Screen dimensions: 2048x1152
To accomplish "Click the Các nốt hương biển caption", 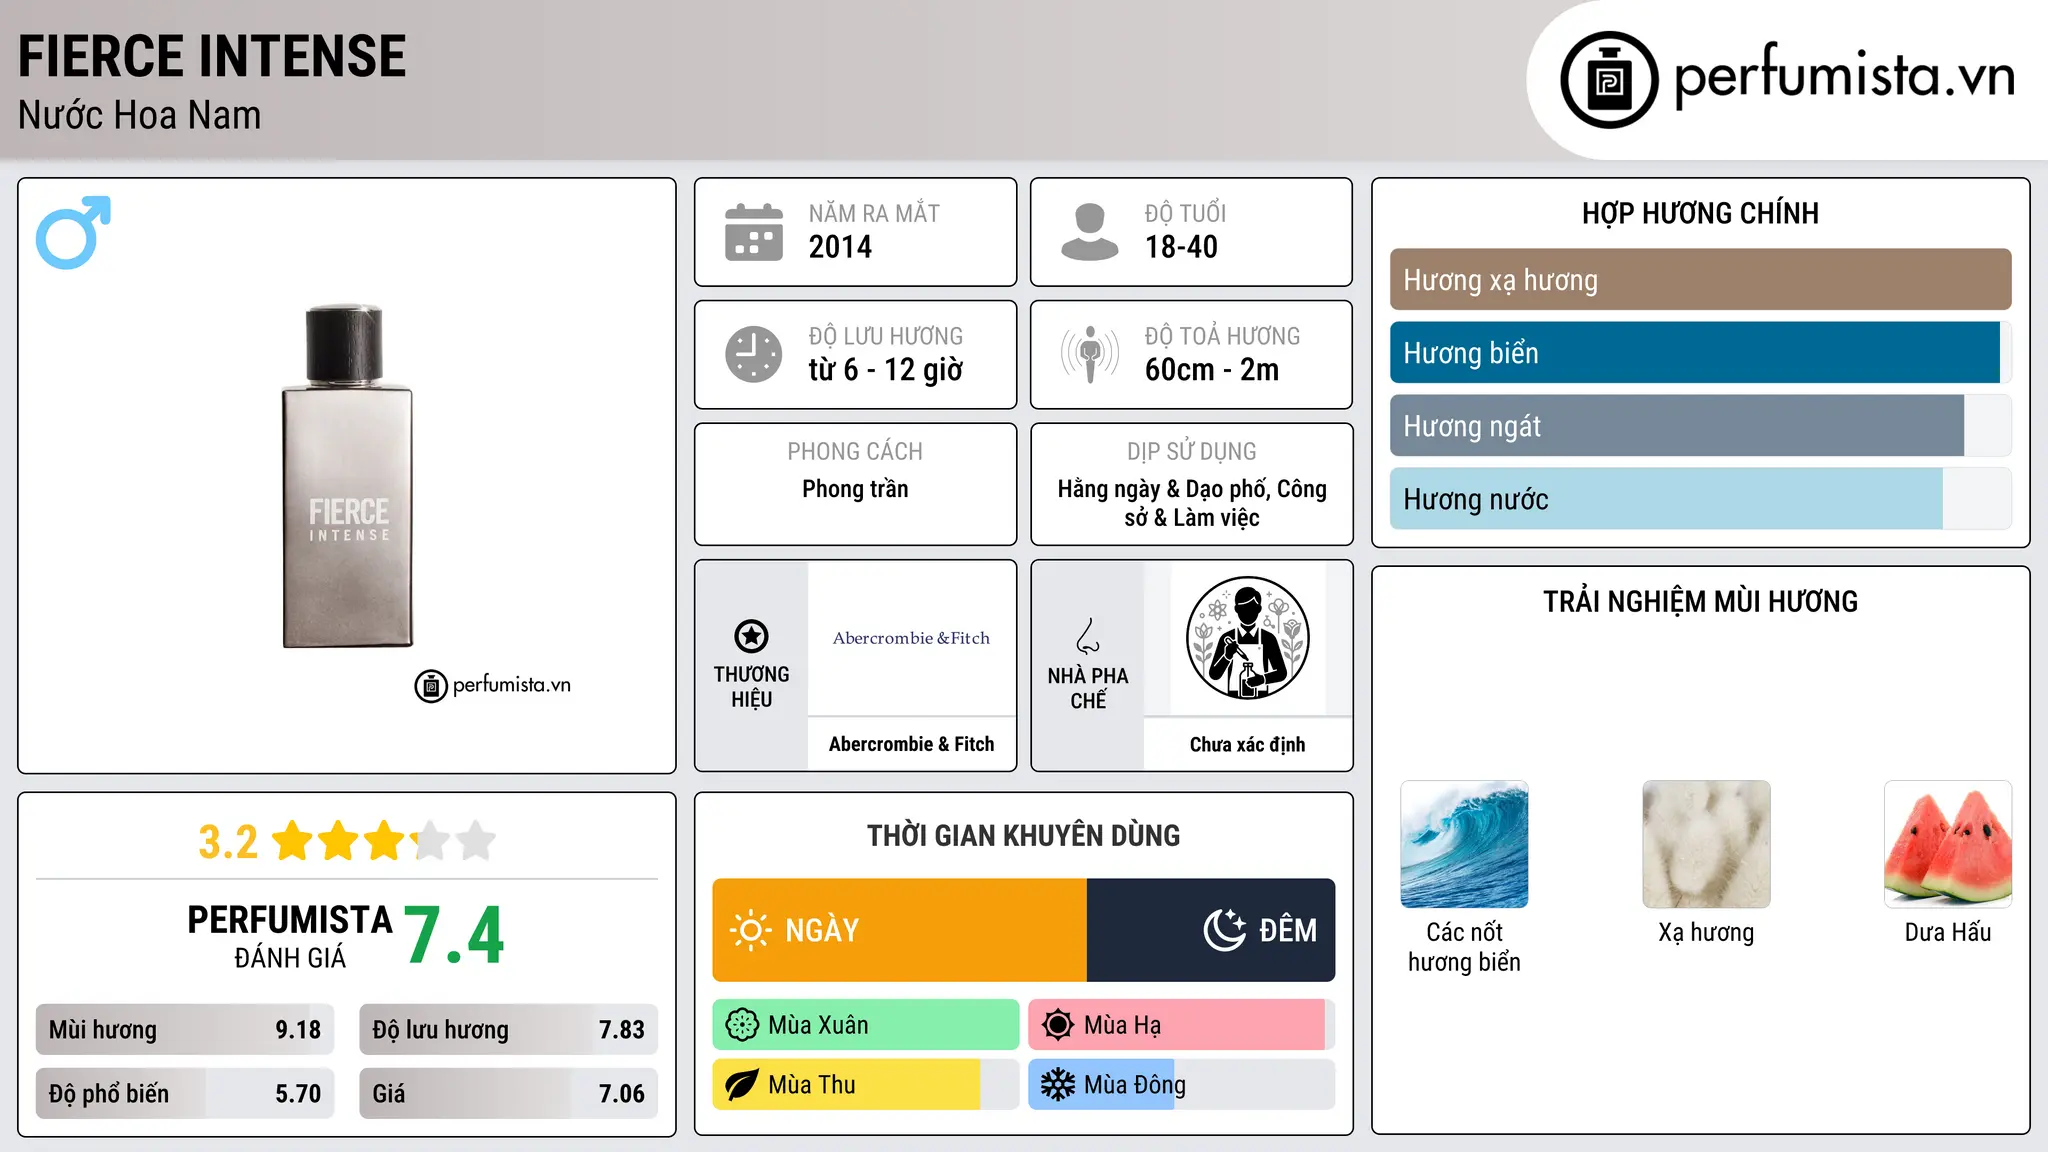I will pos(1464,947).
